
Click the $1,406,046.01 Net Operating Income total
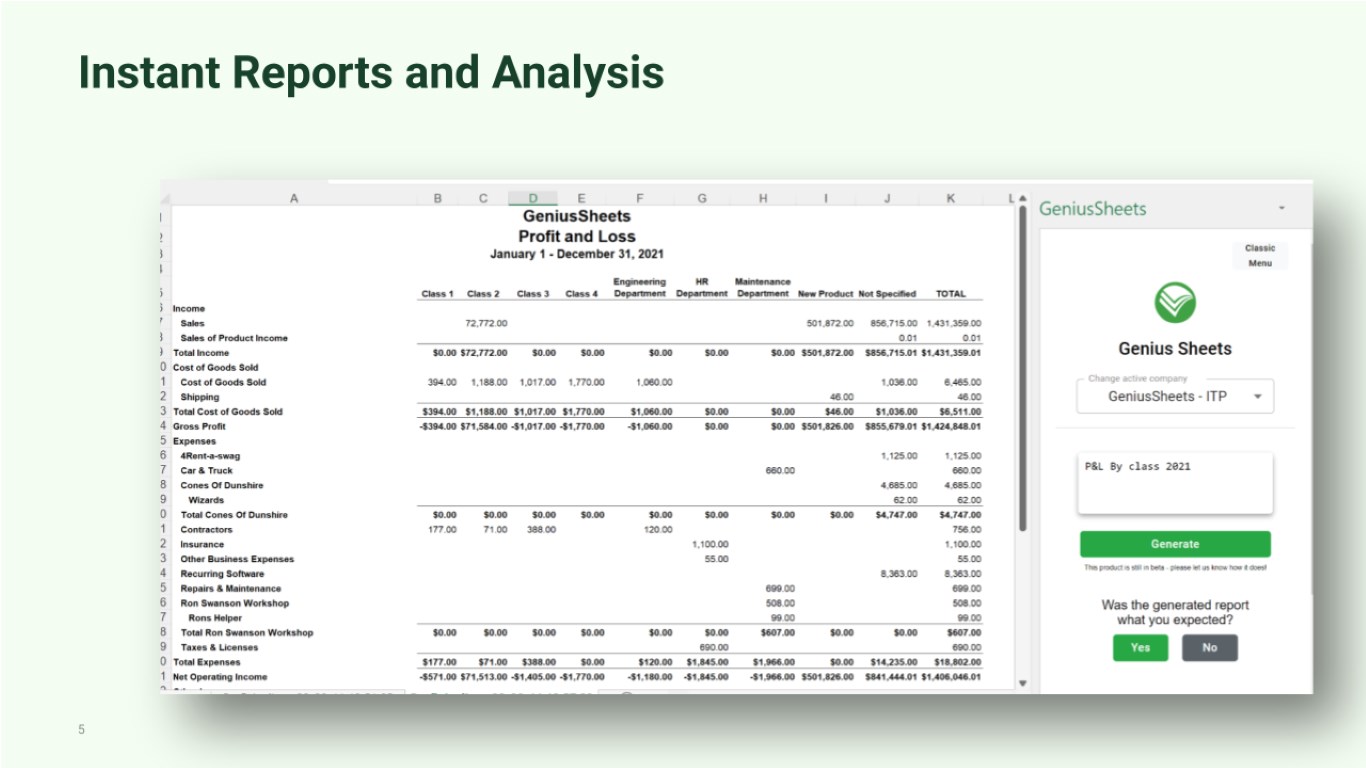click(950, 677)
